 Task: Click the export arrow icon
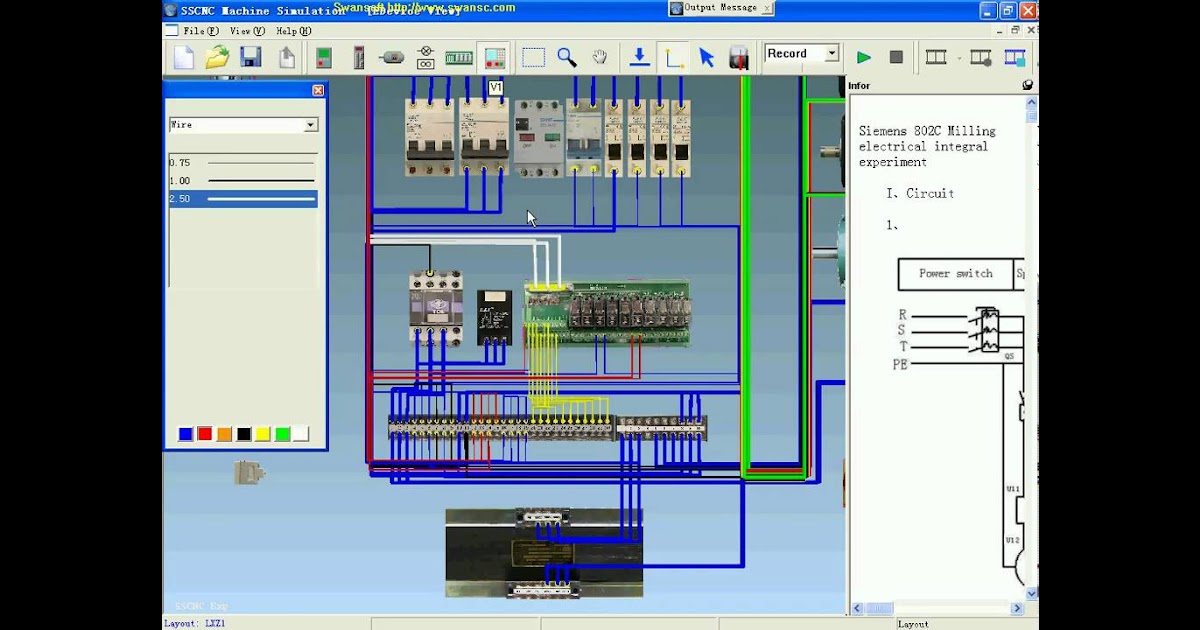pos(287,57)
